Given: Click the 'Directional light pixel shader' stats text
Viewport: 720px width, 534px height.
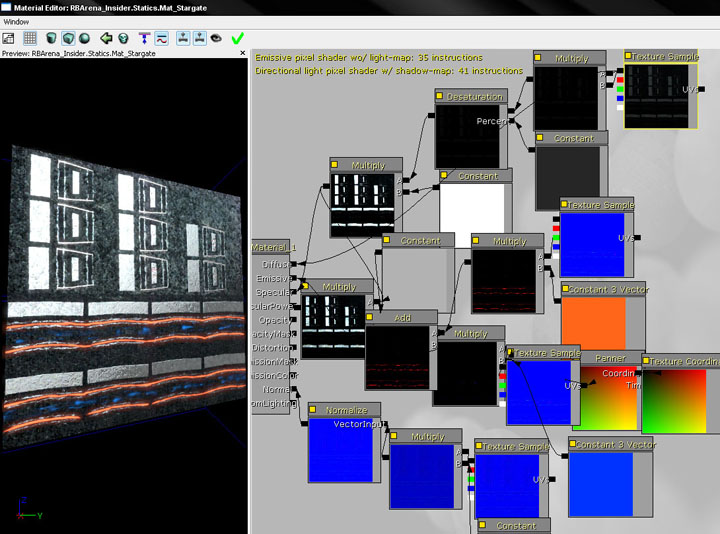Looking at the screenshot, I should click(x=389, y=71).
